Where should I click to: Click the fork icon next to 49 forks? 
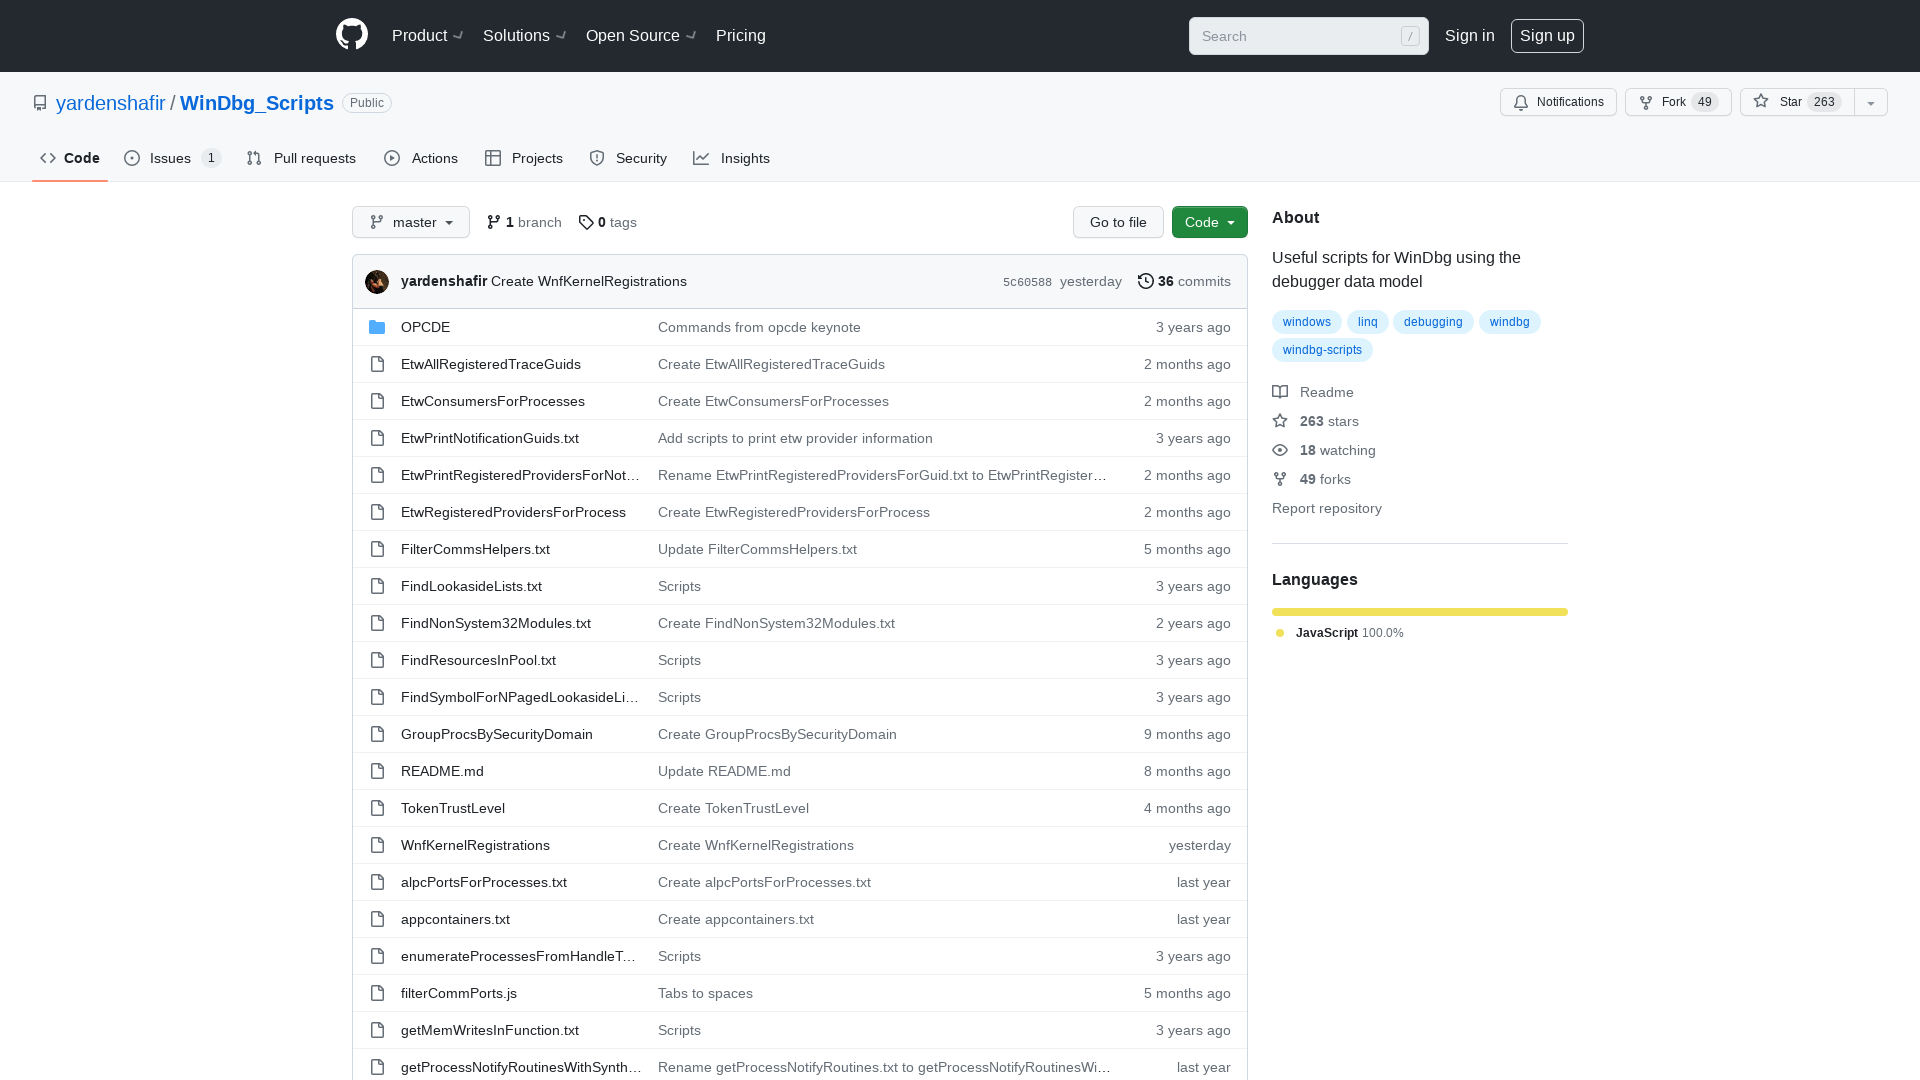click(x=1280, y=479)
